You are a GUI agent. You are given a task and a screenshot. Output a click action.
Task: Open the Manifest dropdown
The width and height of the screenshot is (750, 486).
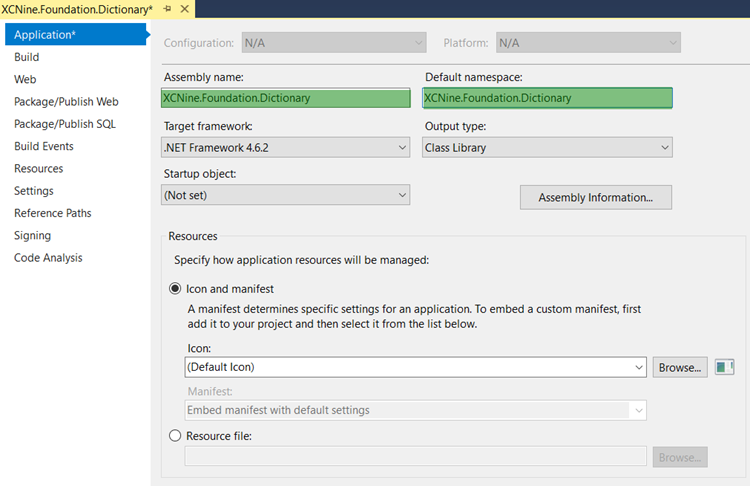coord(416,410)
